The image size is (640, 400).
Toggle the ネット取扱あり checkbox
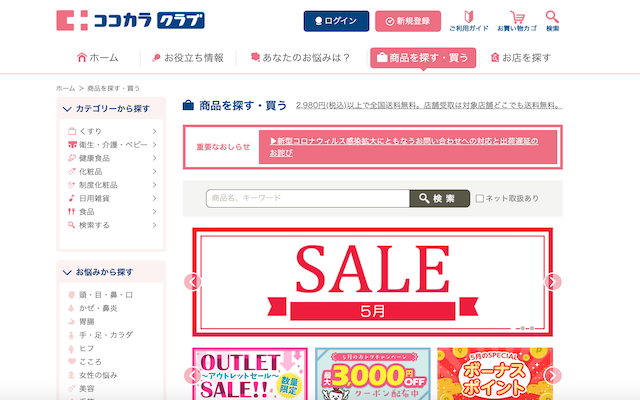(x=480, y=198)
